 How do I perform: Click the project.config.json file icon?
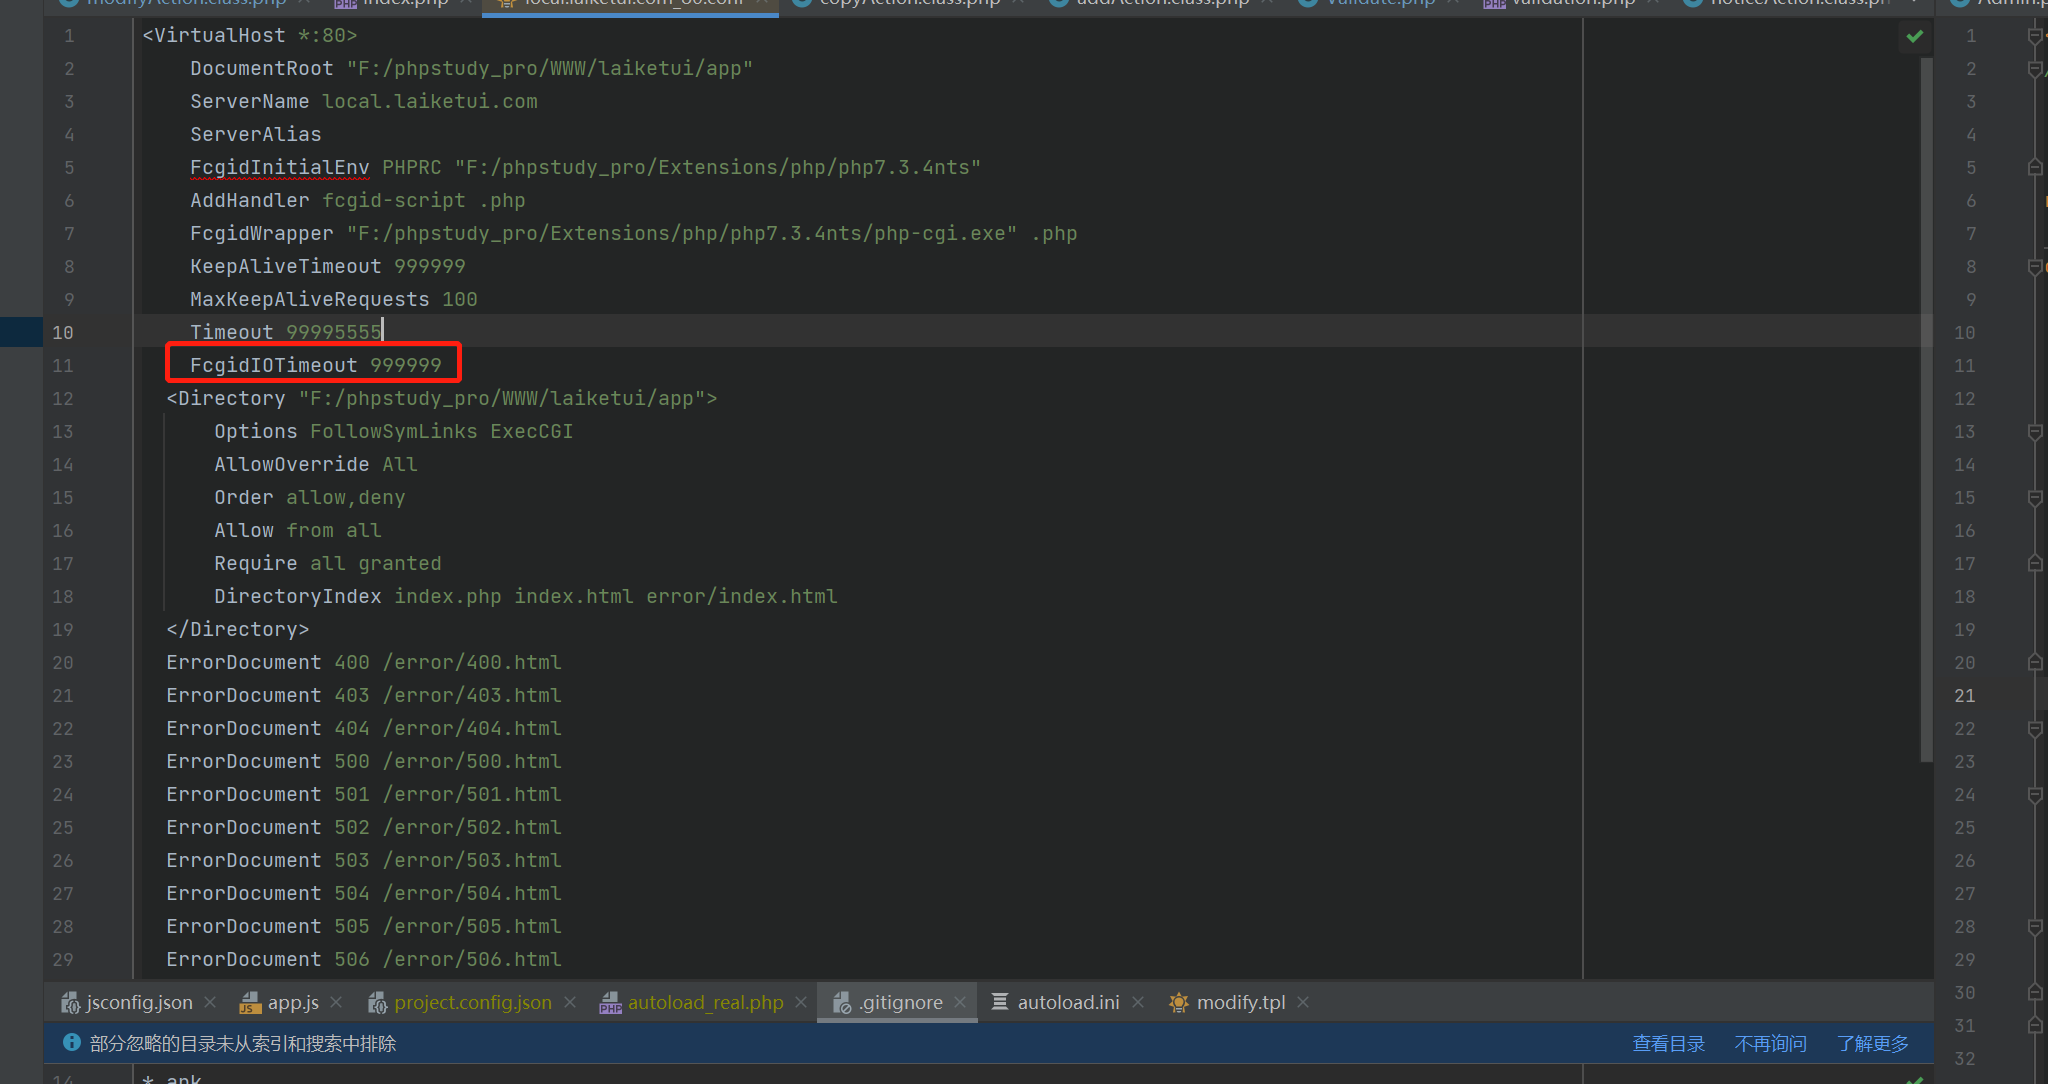[377, 1002]
